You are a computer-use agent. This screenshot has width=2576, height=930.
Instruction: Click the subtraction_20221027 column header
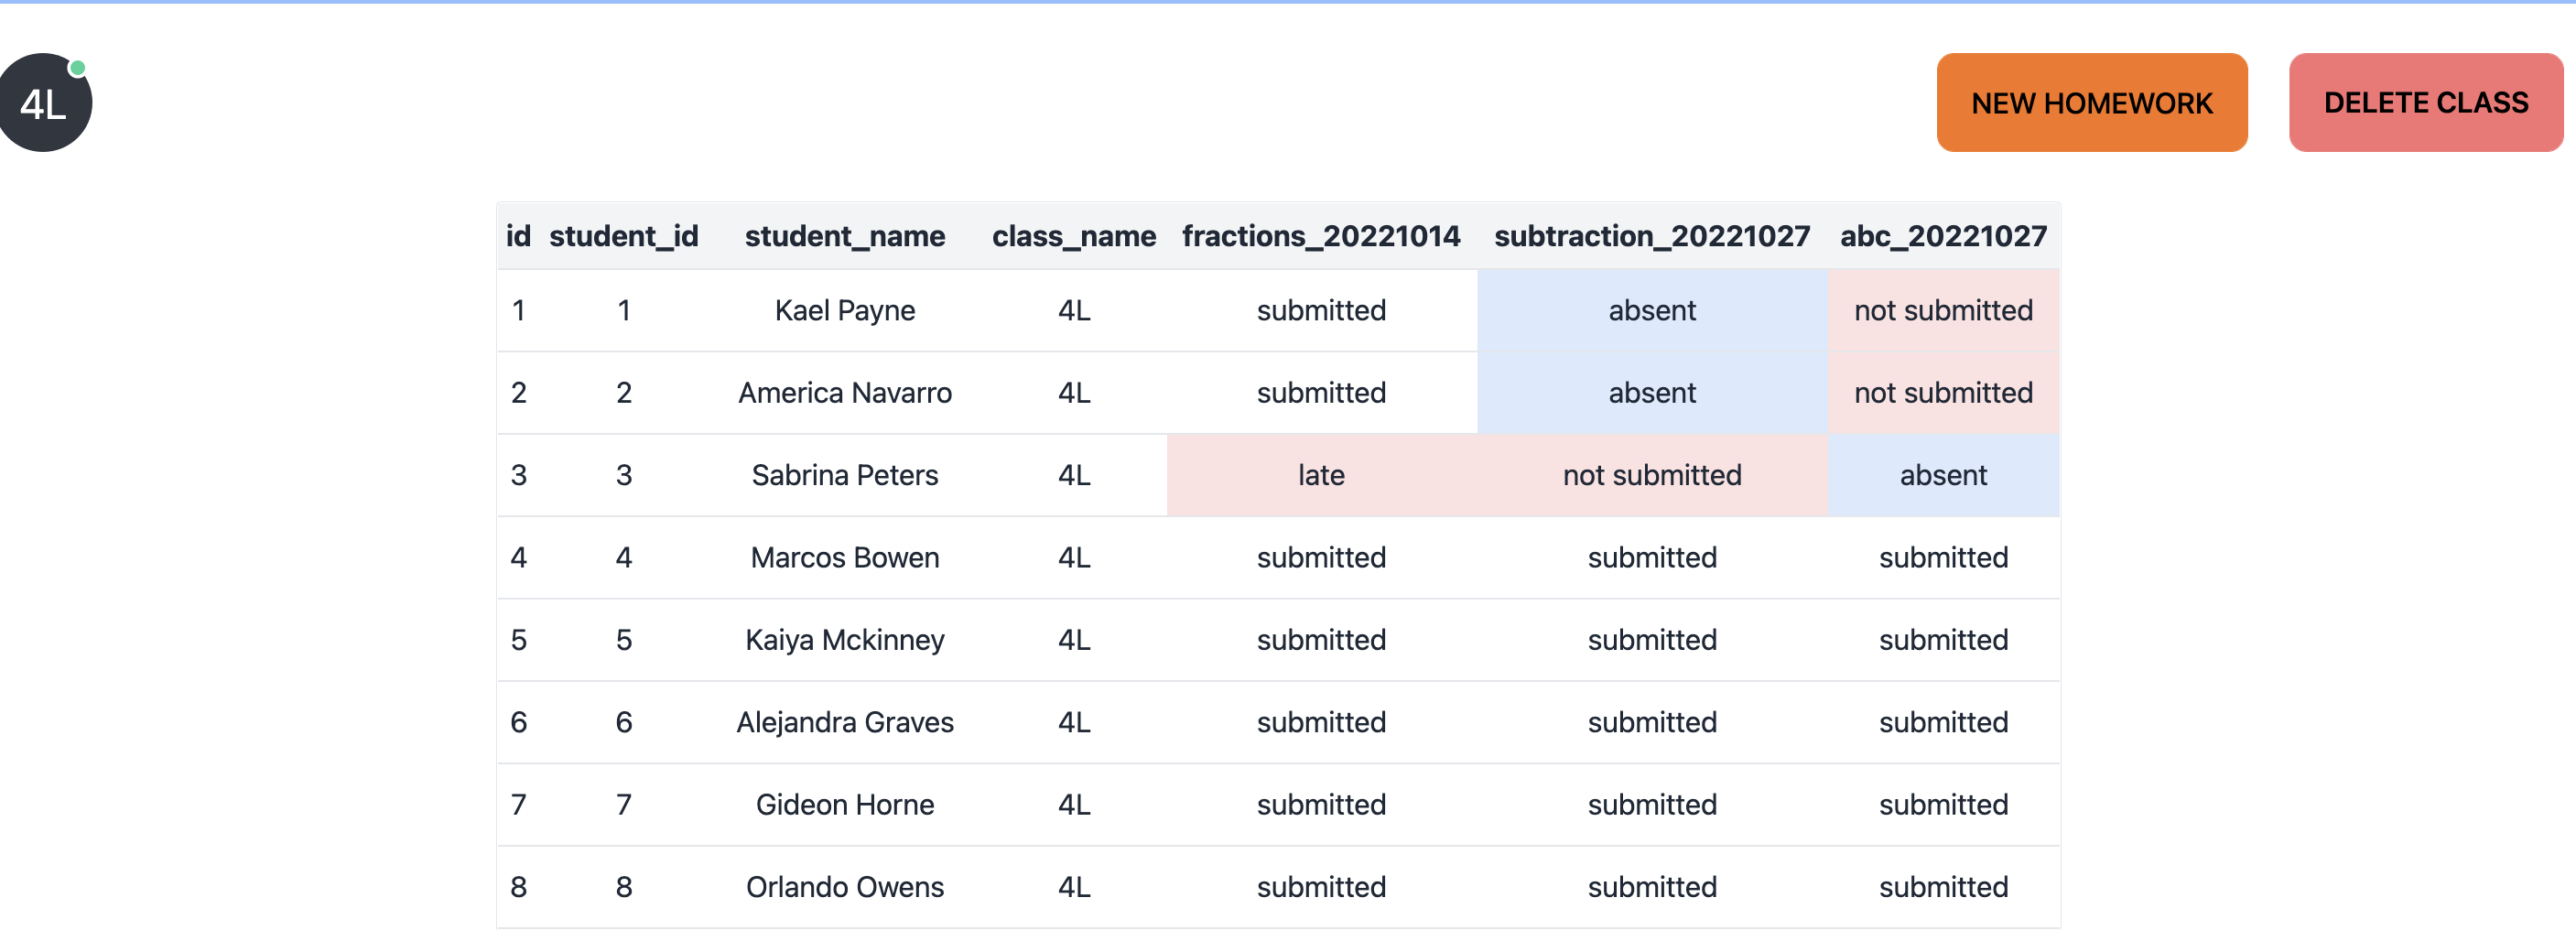tap(1651, 236)
